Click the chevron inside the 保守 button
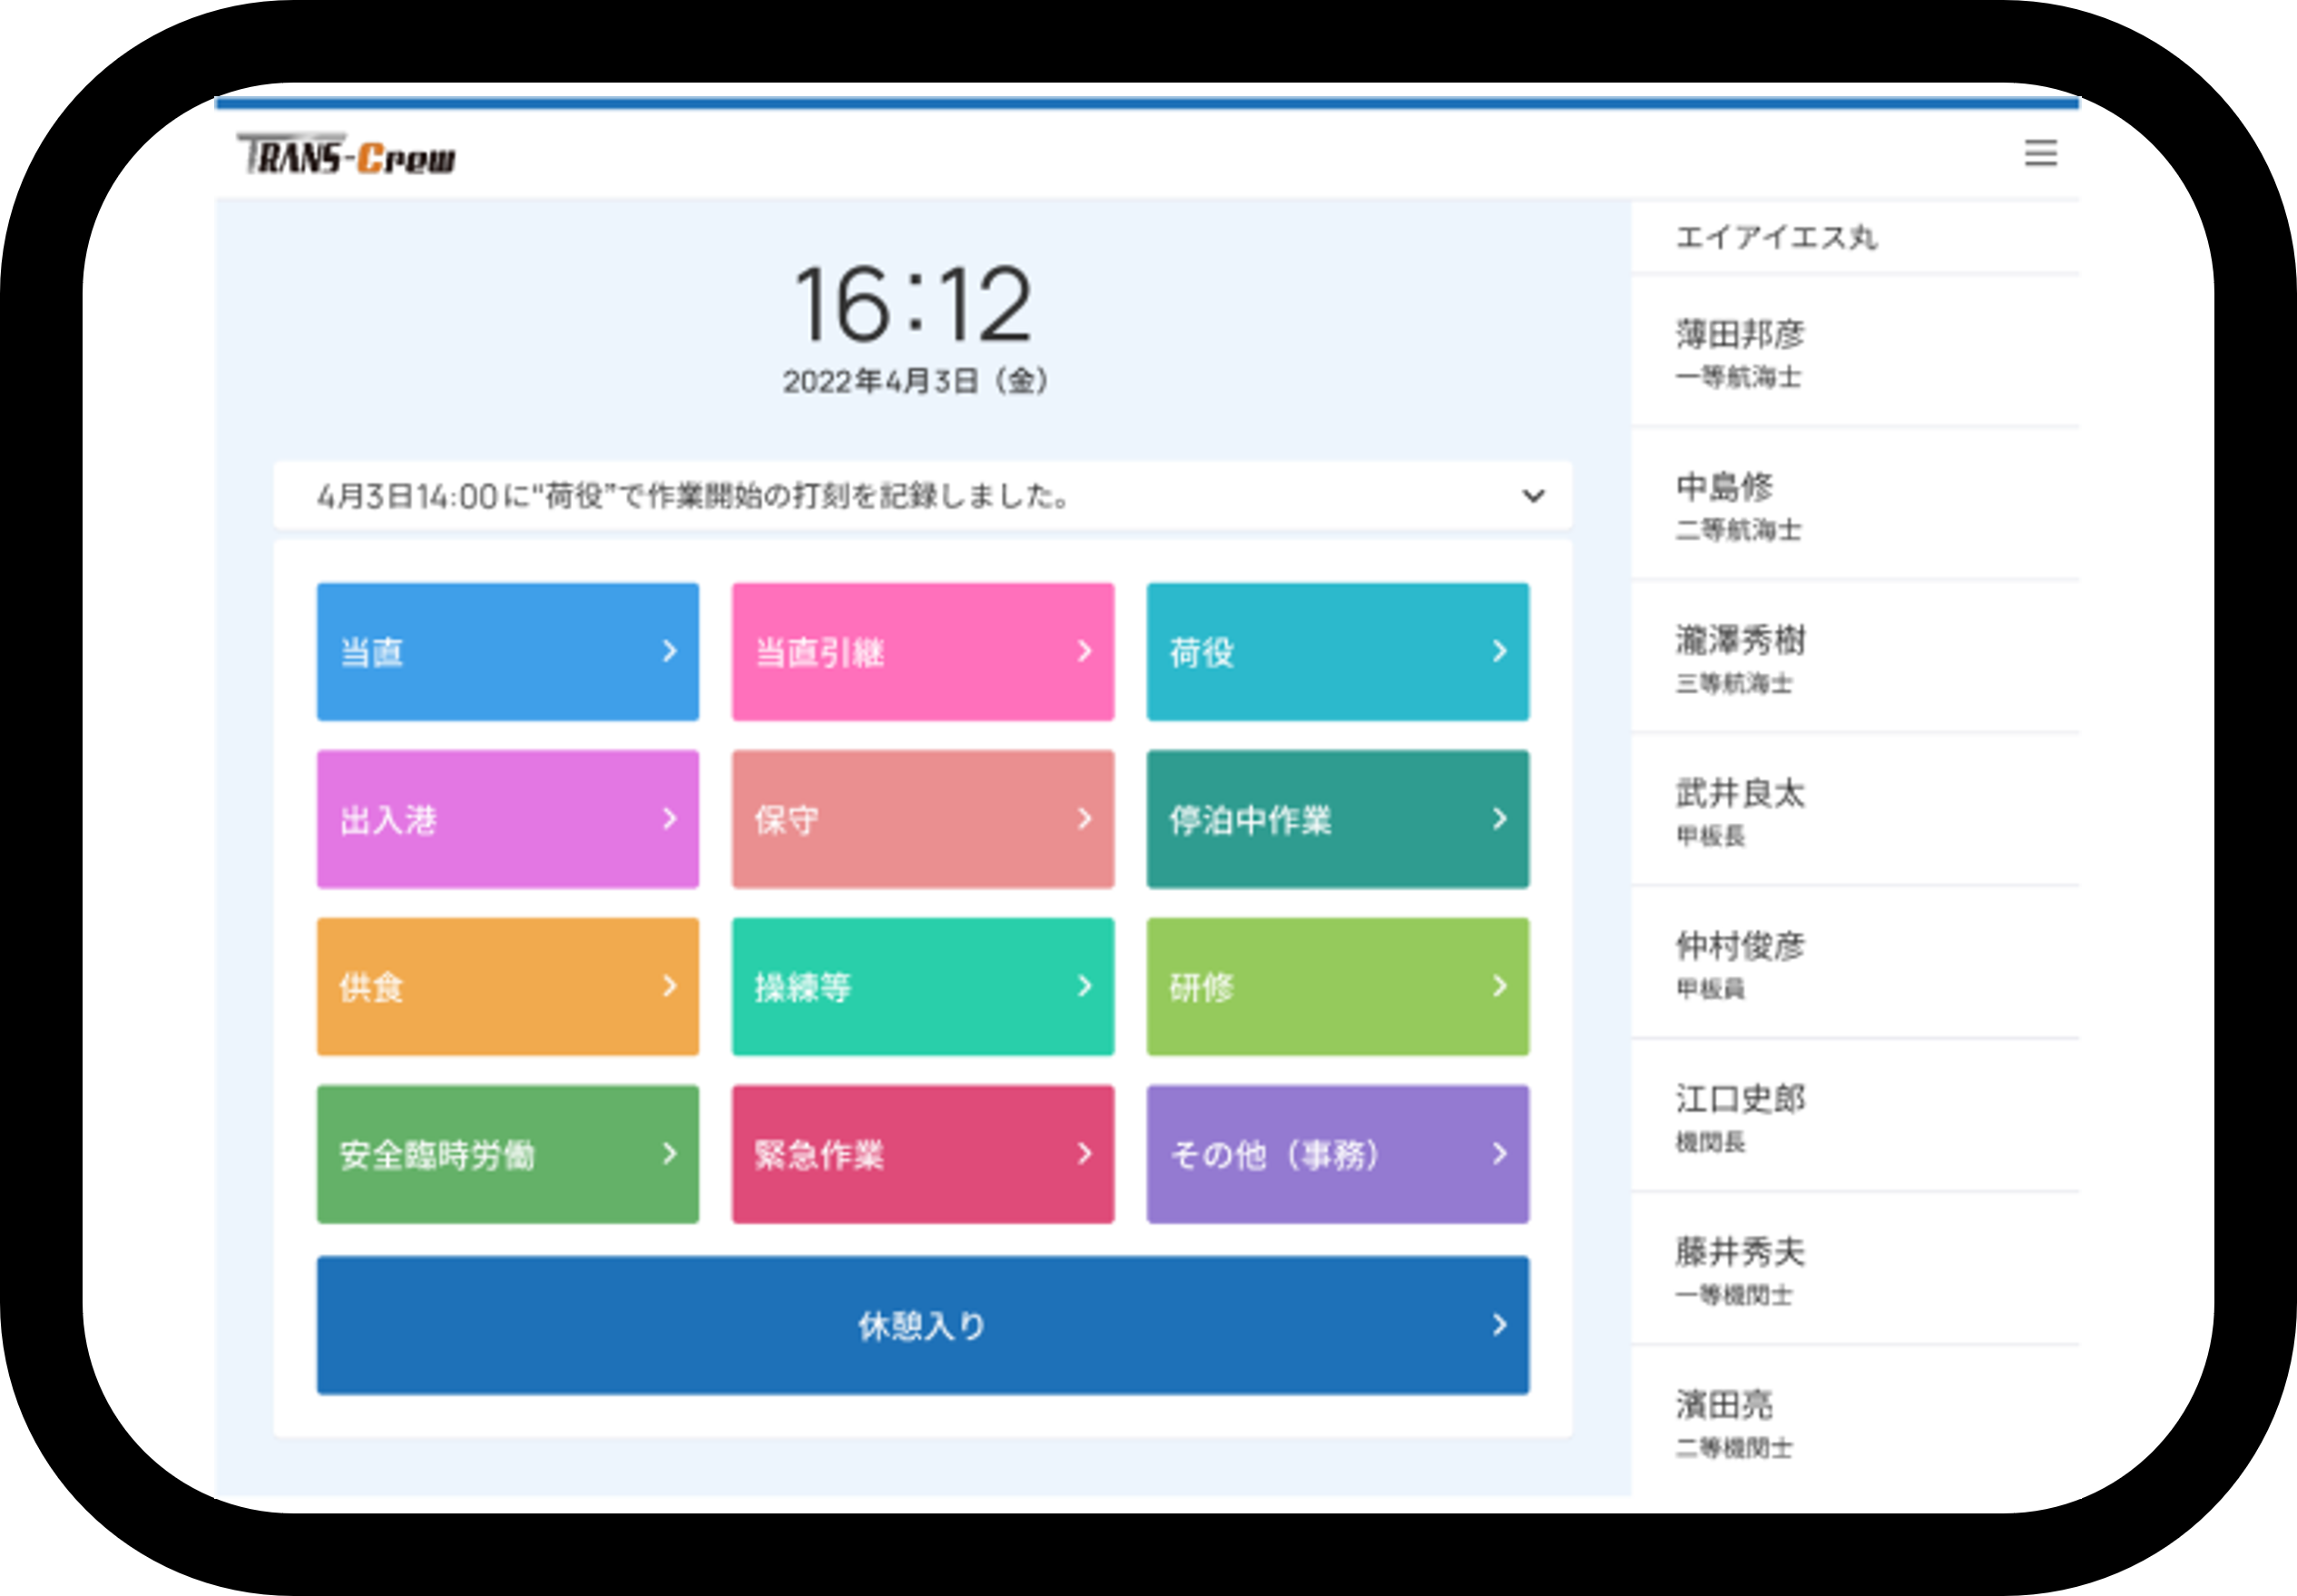2297x1596 pixels. 1086,819
